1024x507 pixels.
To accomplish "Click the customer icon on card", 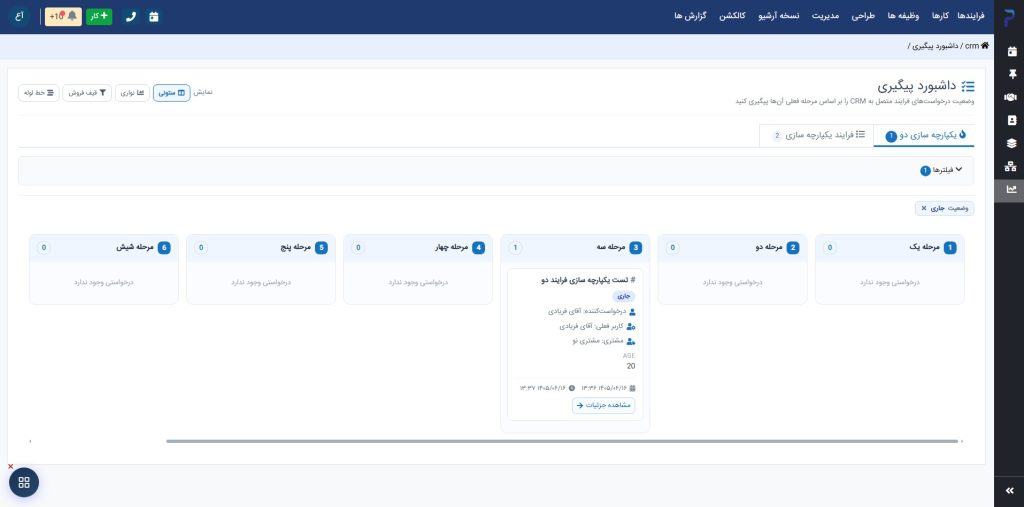I will 630,341.
